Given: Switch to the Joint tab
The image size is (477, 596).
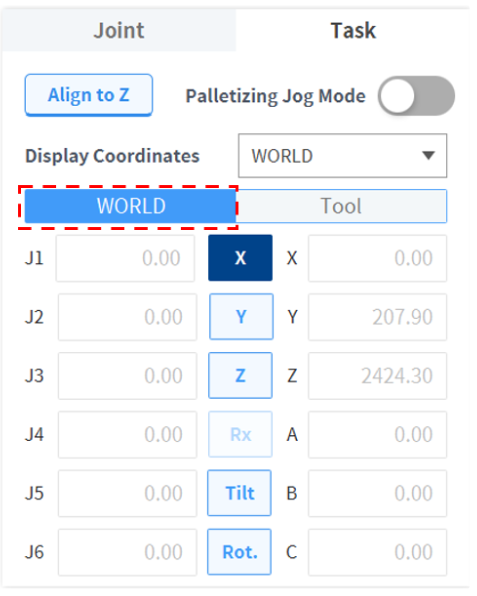Looking at the screenshot, I should pyautogui.click(x=119, y=30).
